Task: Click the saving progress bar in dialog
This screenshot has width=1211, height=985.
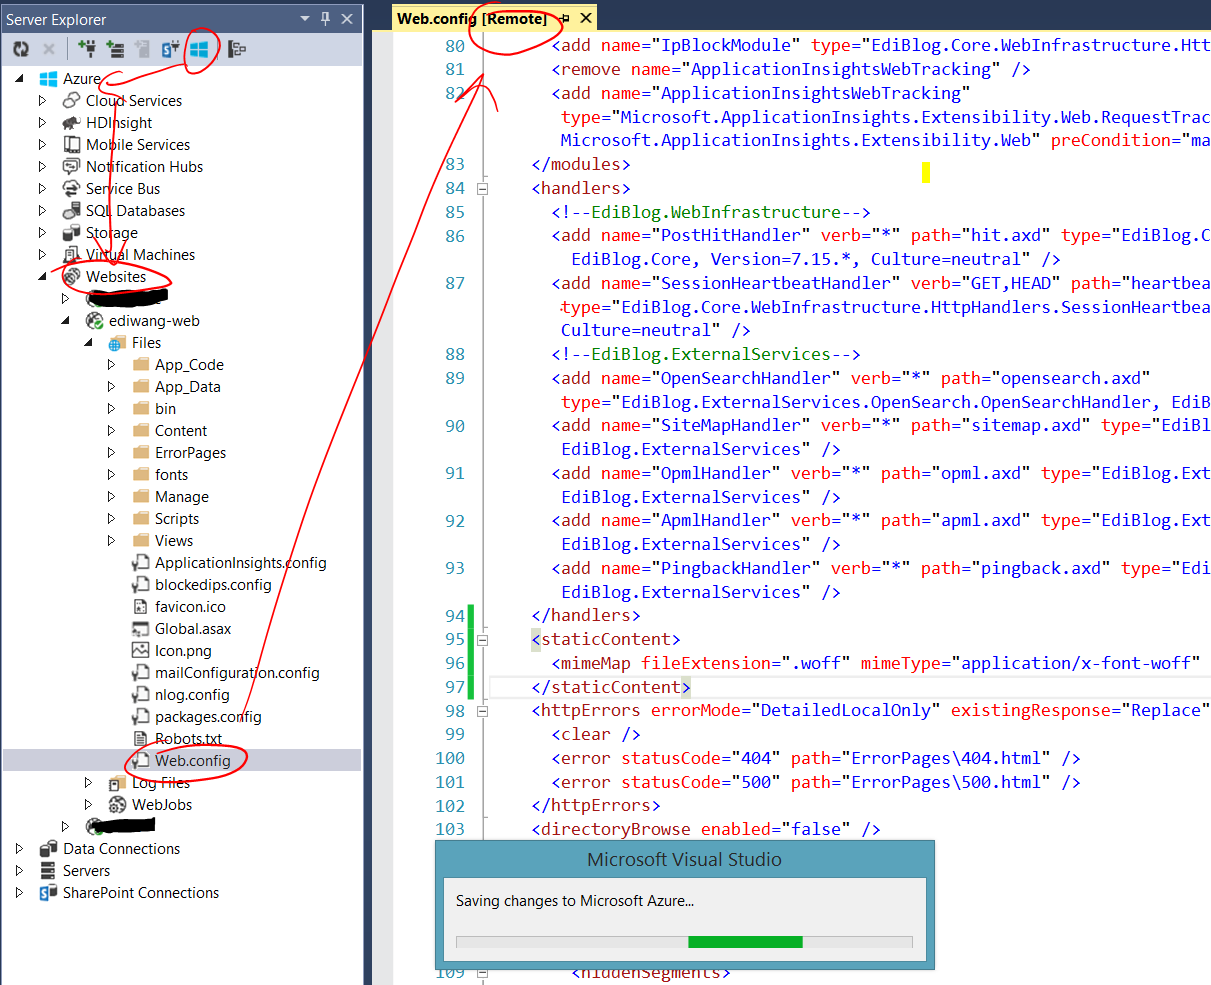Action: click(684, 942)
